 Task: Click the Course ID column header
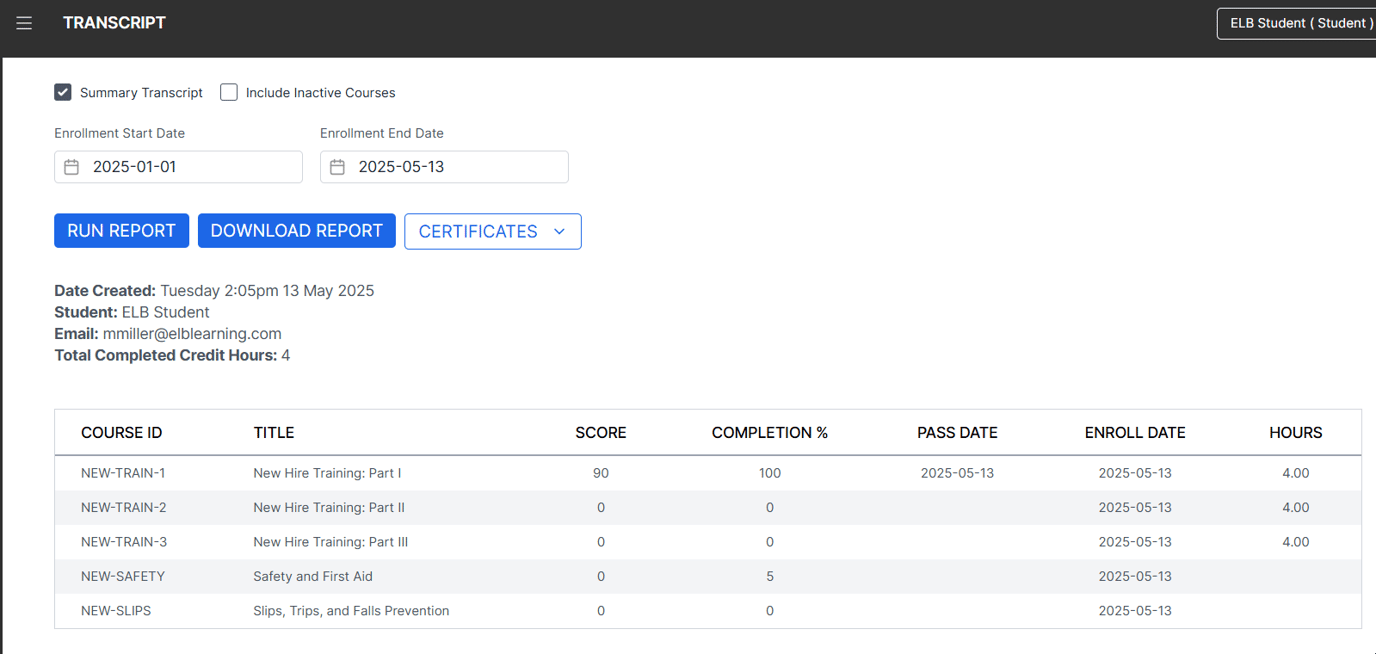pyautogui.click(x=121, y=432)
